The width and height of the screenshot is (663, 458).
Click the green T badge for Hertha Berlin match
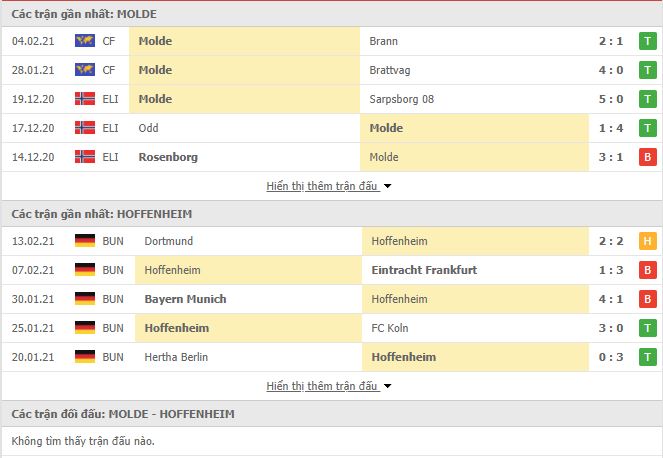tap(647, 357)
